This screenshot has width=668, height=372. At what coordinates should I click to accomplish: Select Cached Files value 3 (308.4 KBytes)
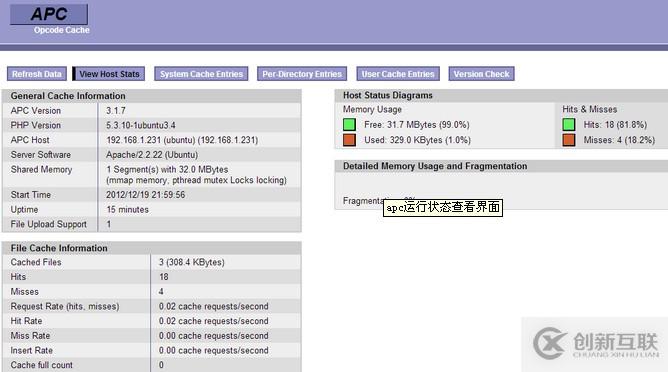(192, 262)
